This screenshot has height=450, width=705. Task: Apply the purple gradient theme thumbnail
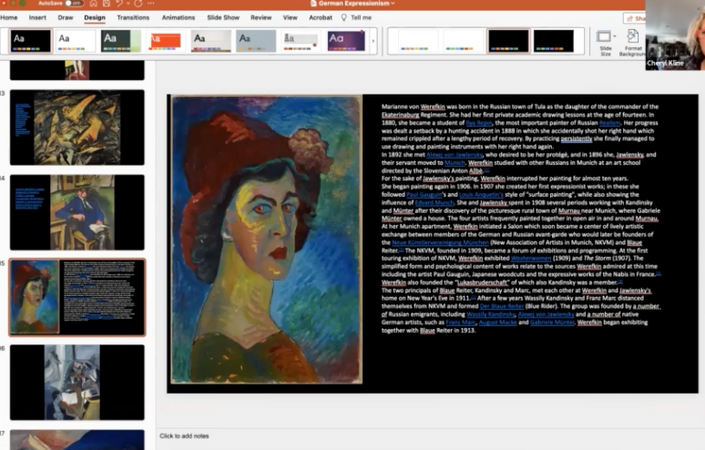pyautogui.click(x=346, y=41)
